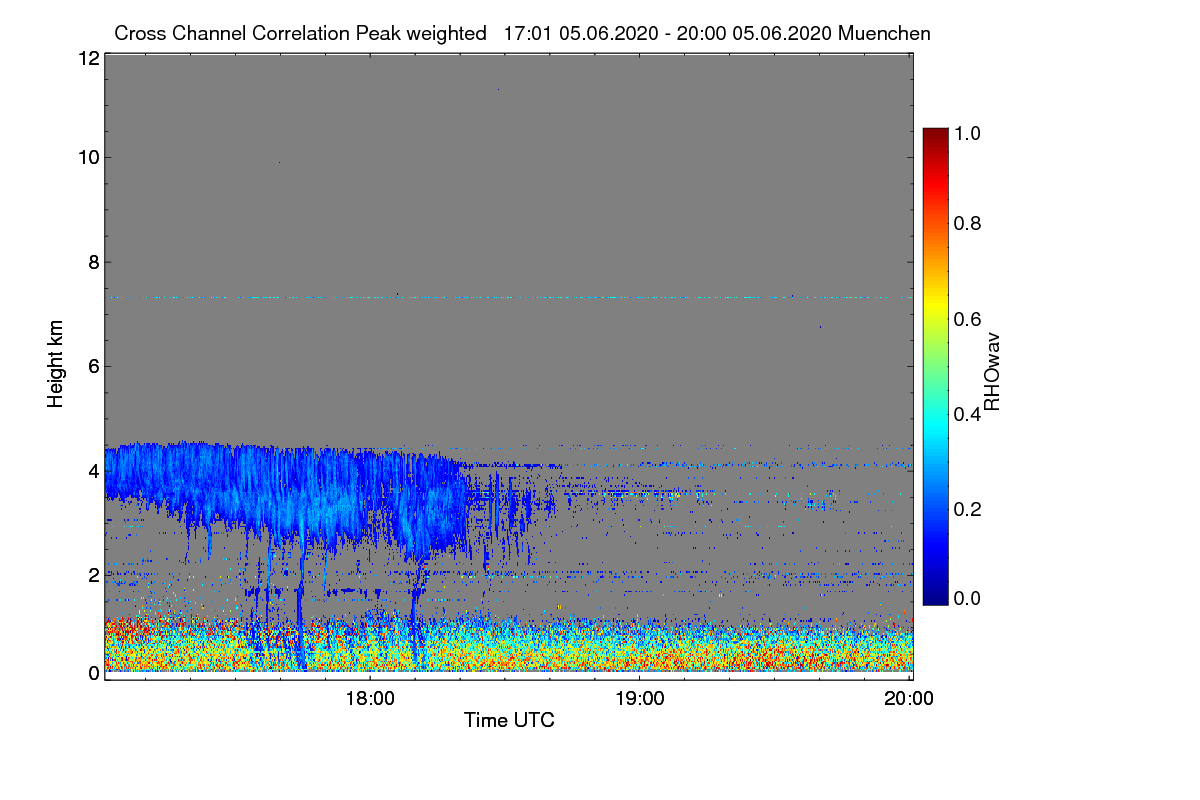The width and height of the screenshot is (1200, 800).
Task: Click colorbar value label 1.0
Action: pos(969,132)
